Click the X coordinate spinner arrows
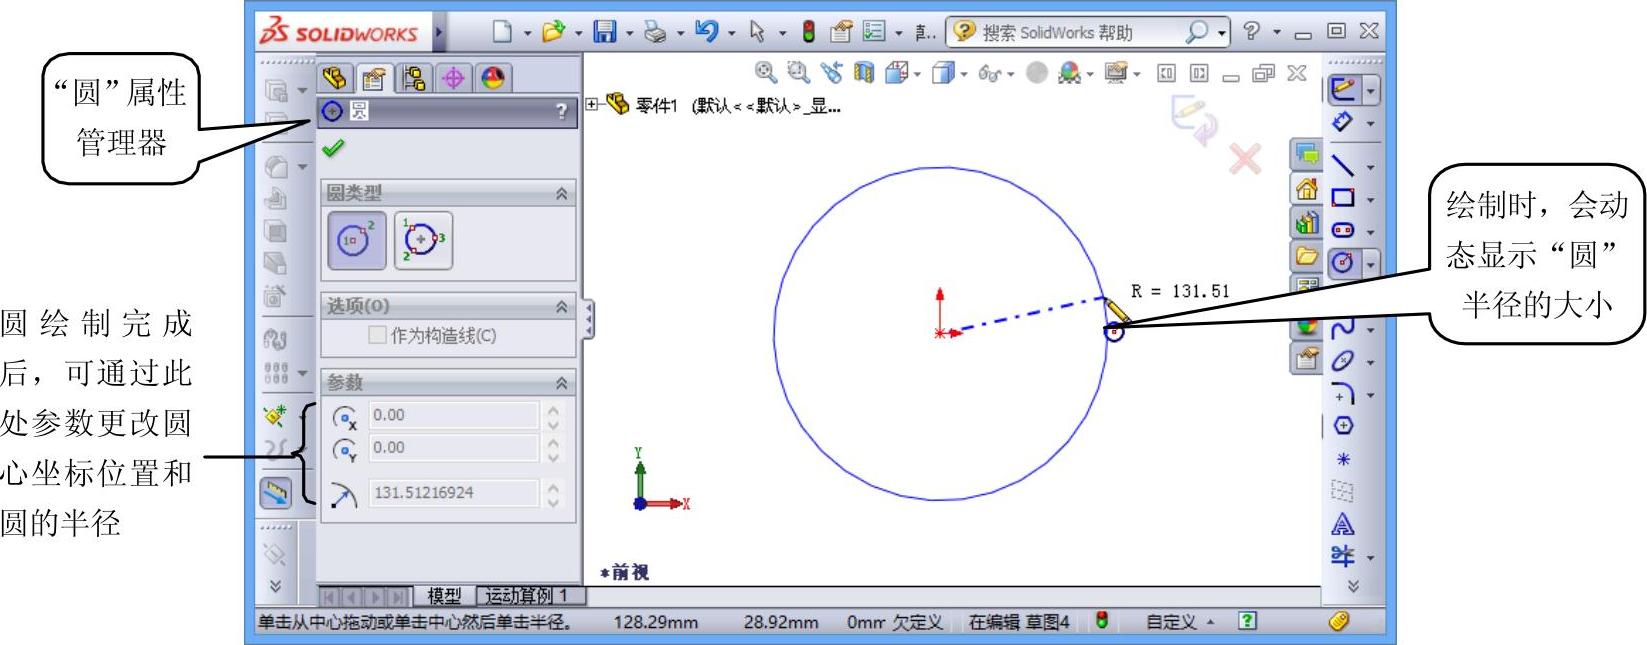 coord(553,415)
